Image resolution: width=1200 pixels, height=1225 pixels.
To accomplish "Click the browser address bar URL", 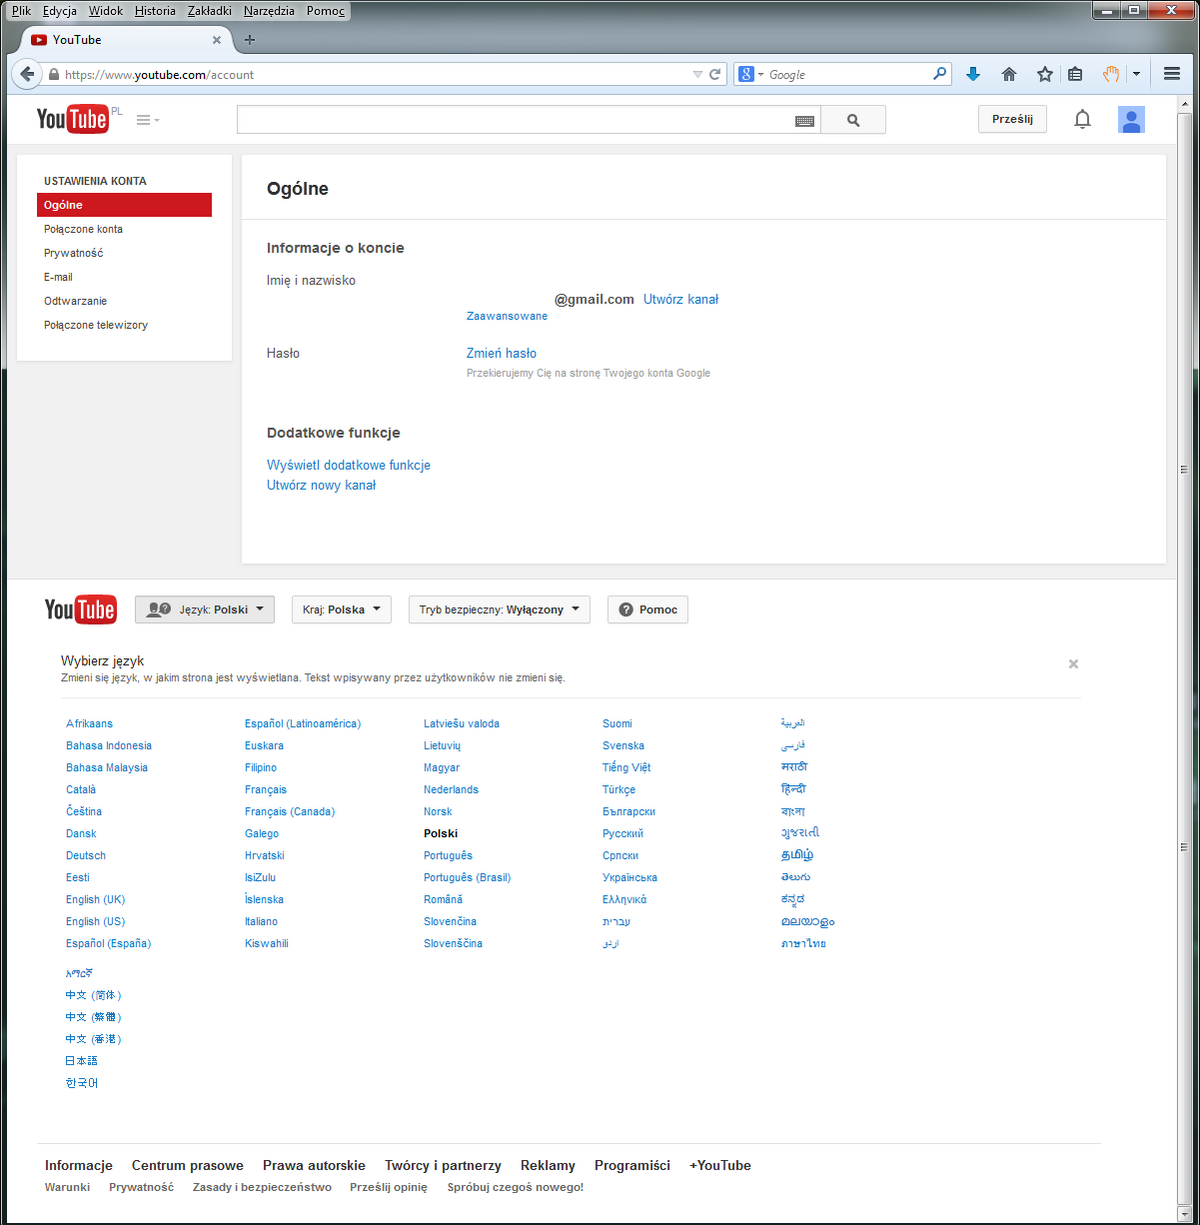I will (x=375, y=74).
